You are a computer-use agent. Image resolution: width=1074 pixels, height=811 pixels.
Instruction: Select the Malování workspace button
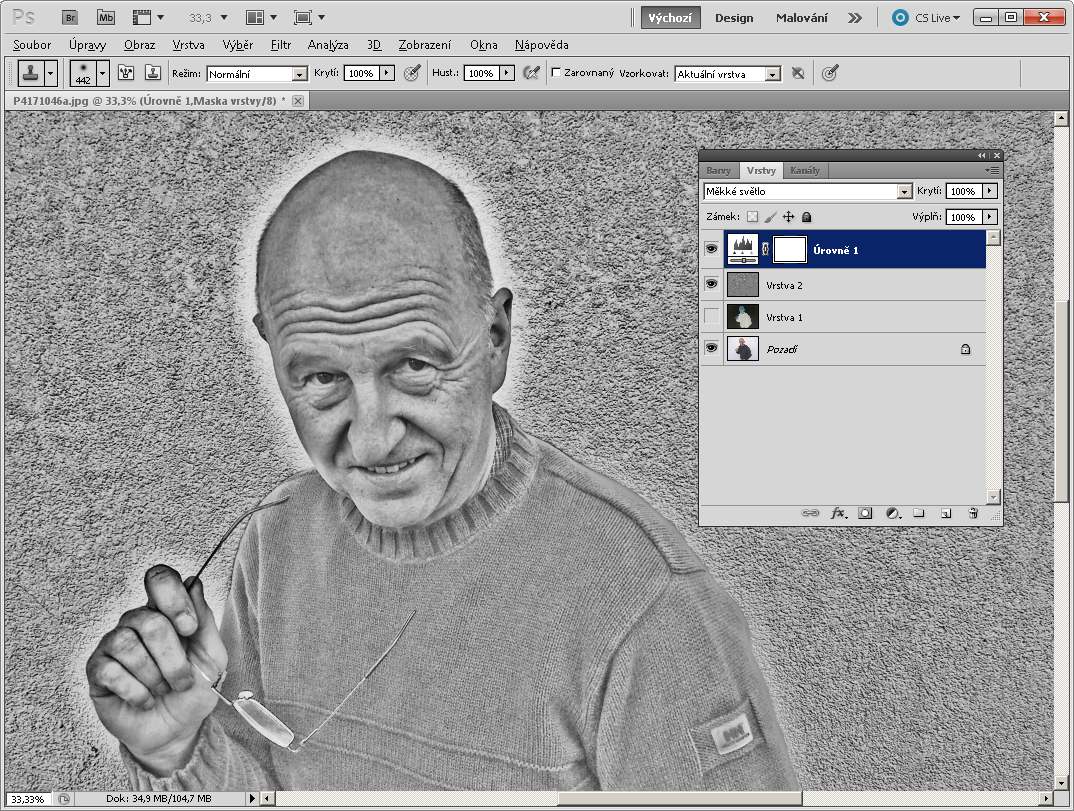pos(801,18)
